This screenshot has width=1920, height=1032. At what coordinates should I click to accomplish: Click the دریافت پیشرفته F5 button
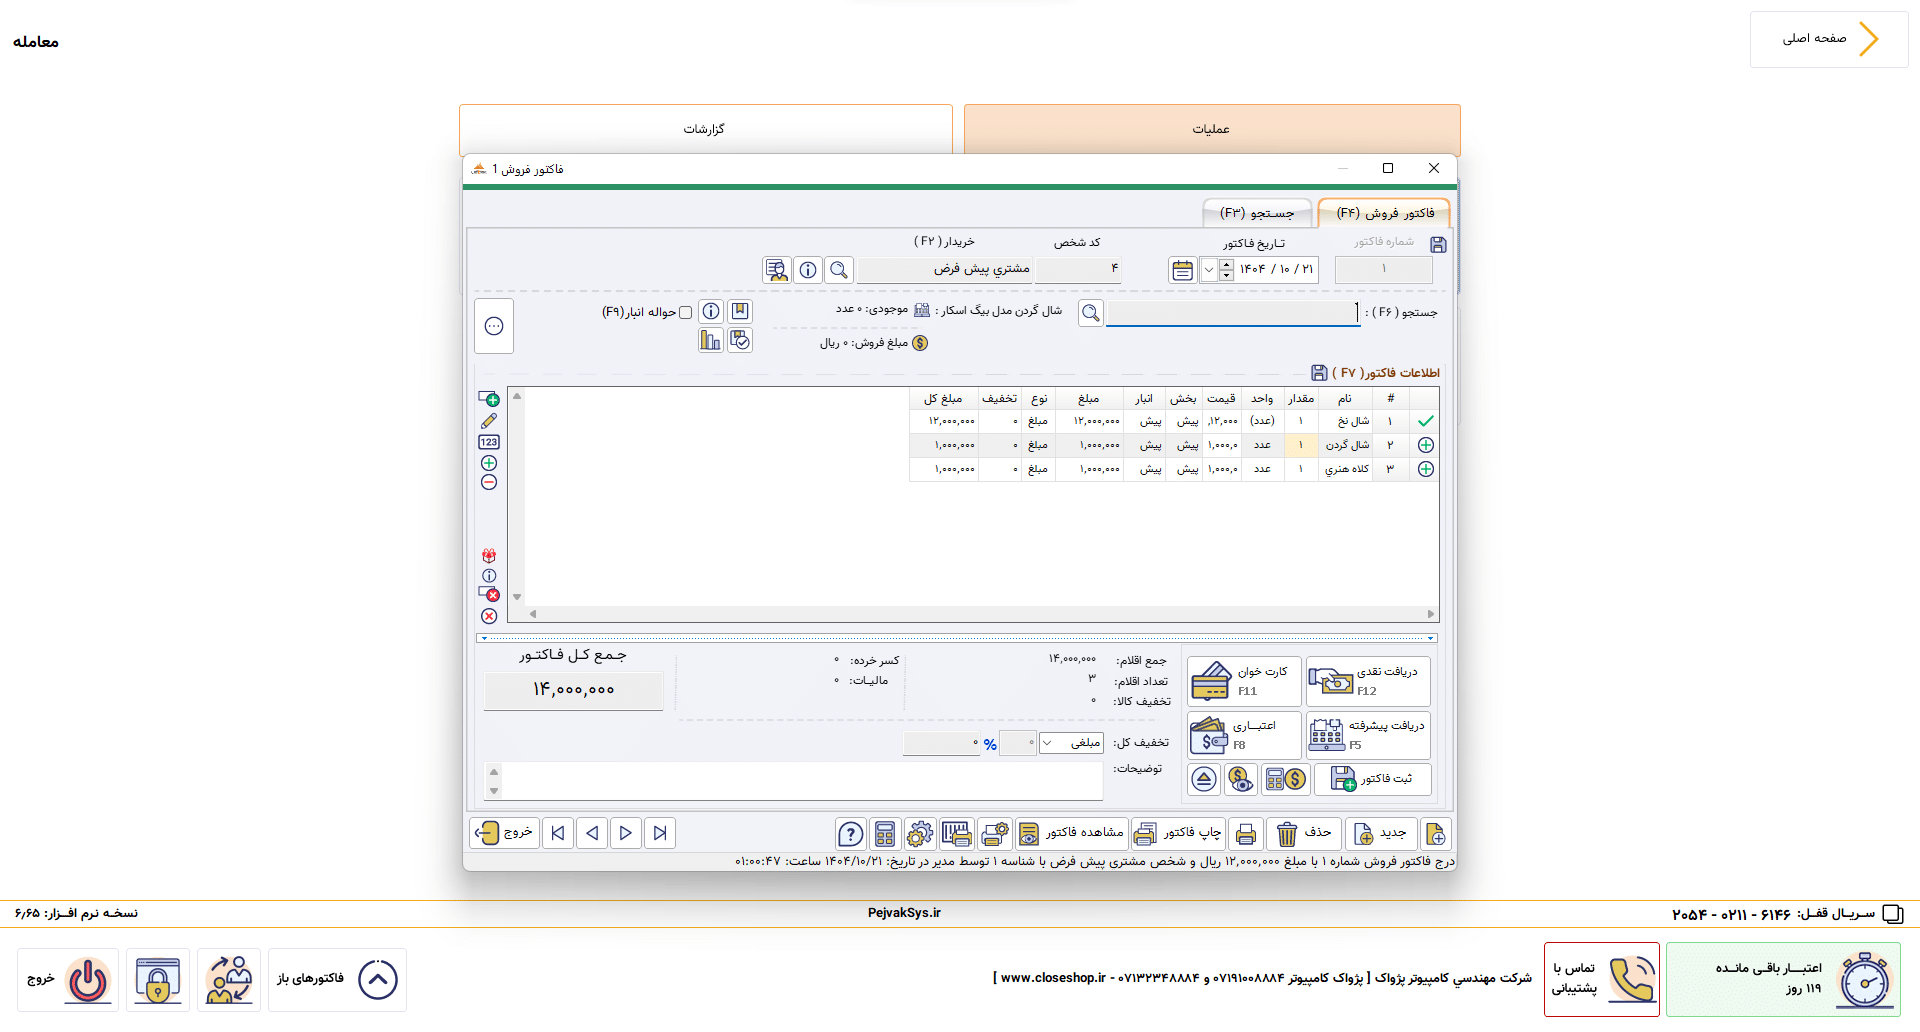1369,735
